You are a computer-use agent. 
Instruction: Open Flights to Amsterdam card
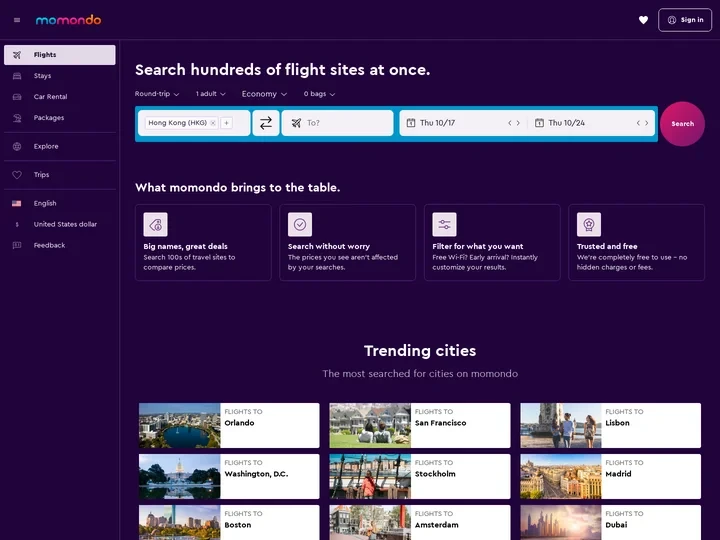[x=420, y=523]
